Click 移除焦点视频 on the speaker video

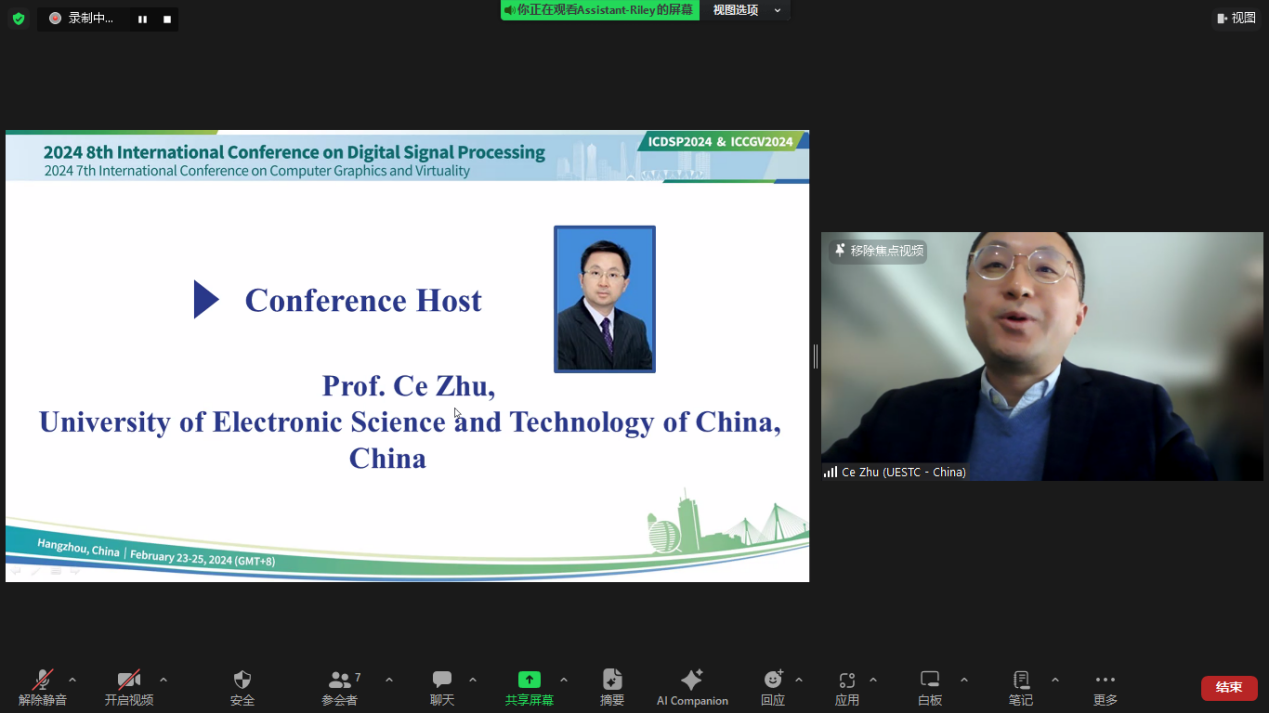[x=878, y=251]
